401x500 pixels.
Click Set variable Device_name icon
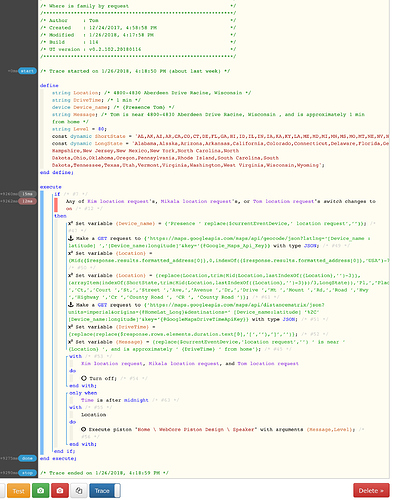pos(71,223)
